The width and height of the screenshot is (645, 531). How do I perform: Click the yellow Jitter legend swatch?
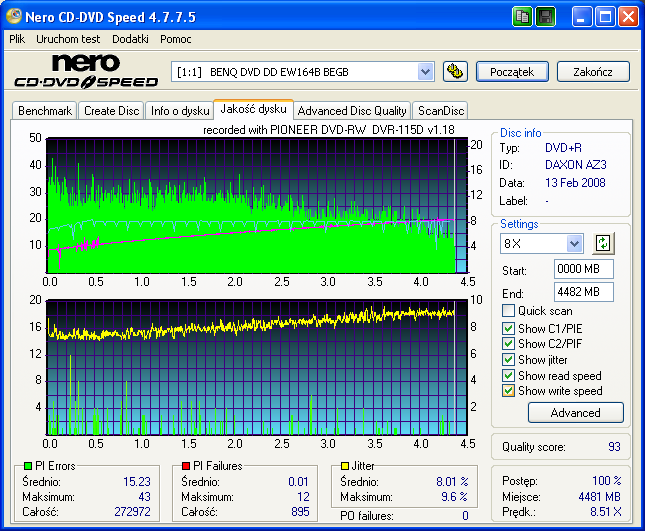point(345,466)
